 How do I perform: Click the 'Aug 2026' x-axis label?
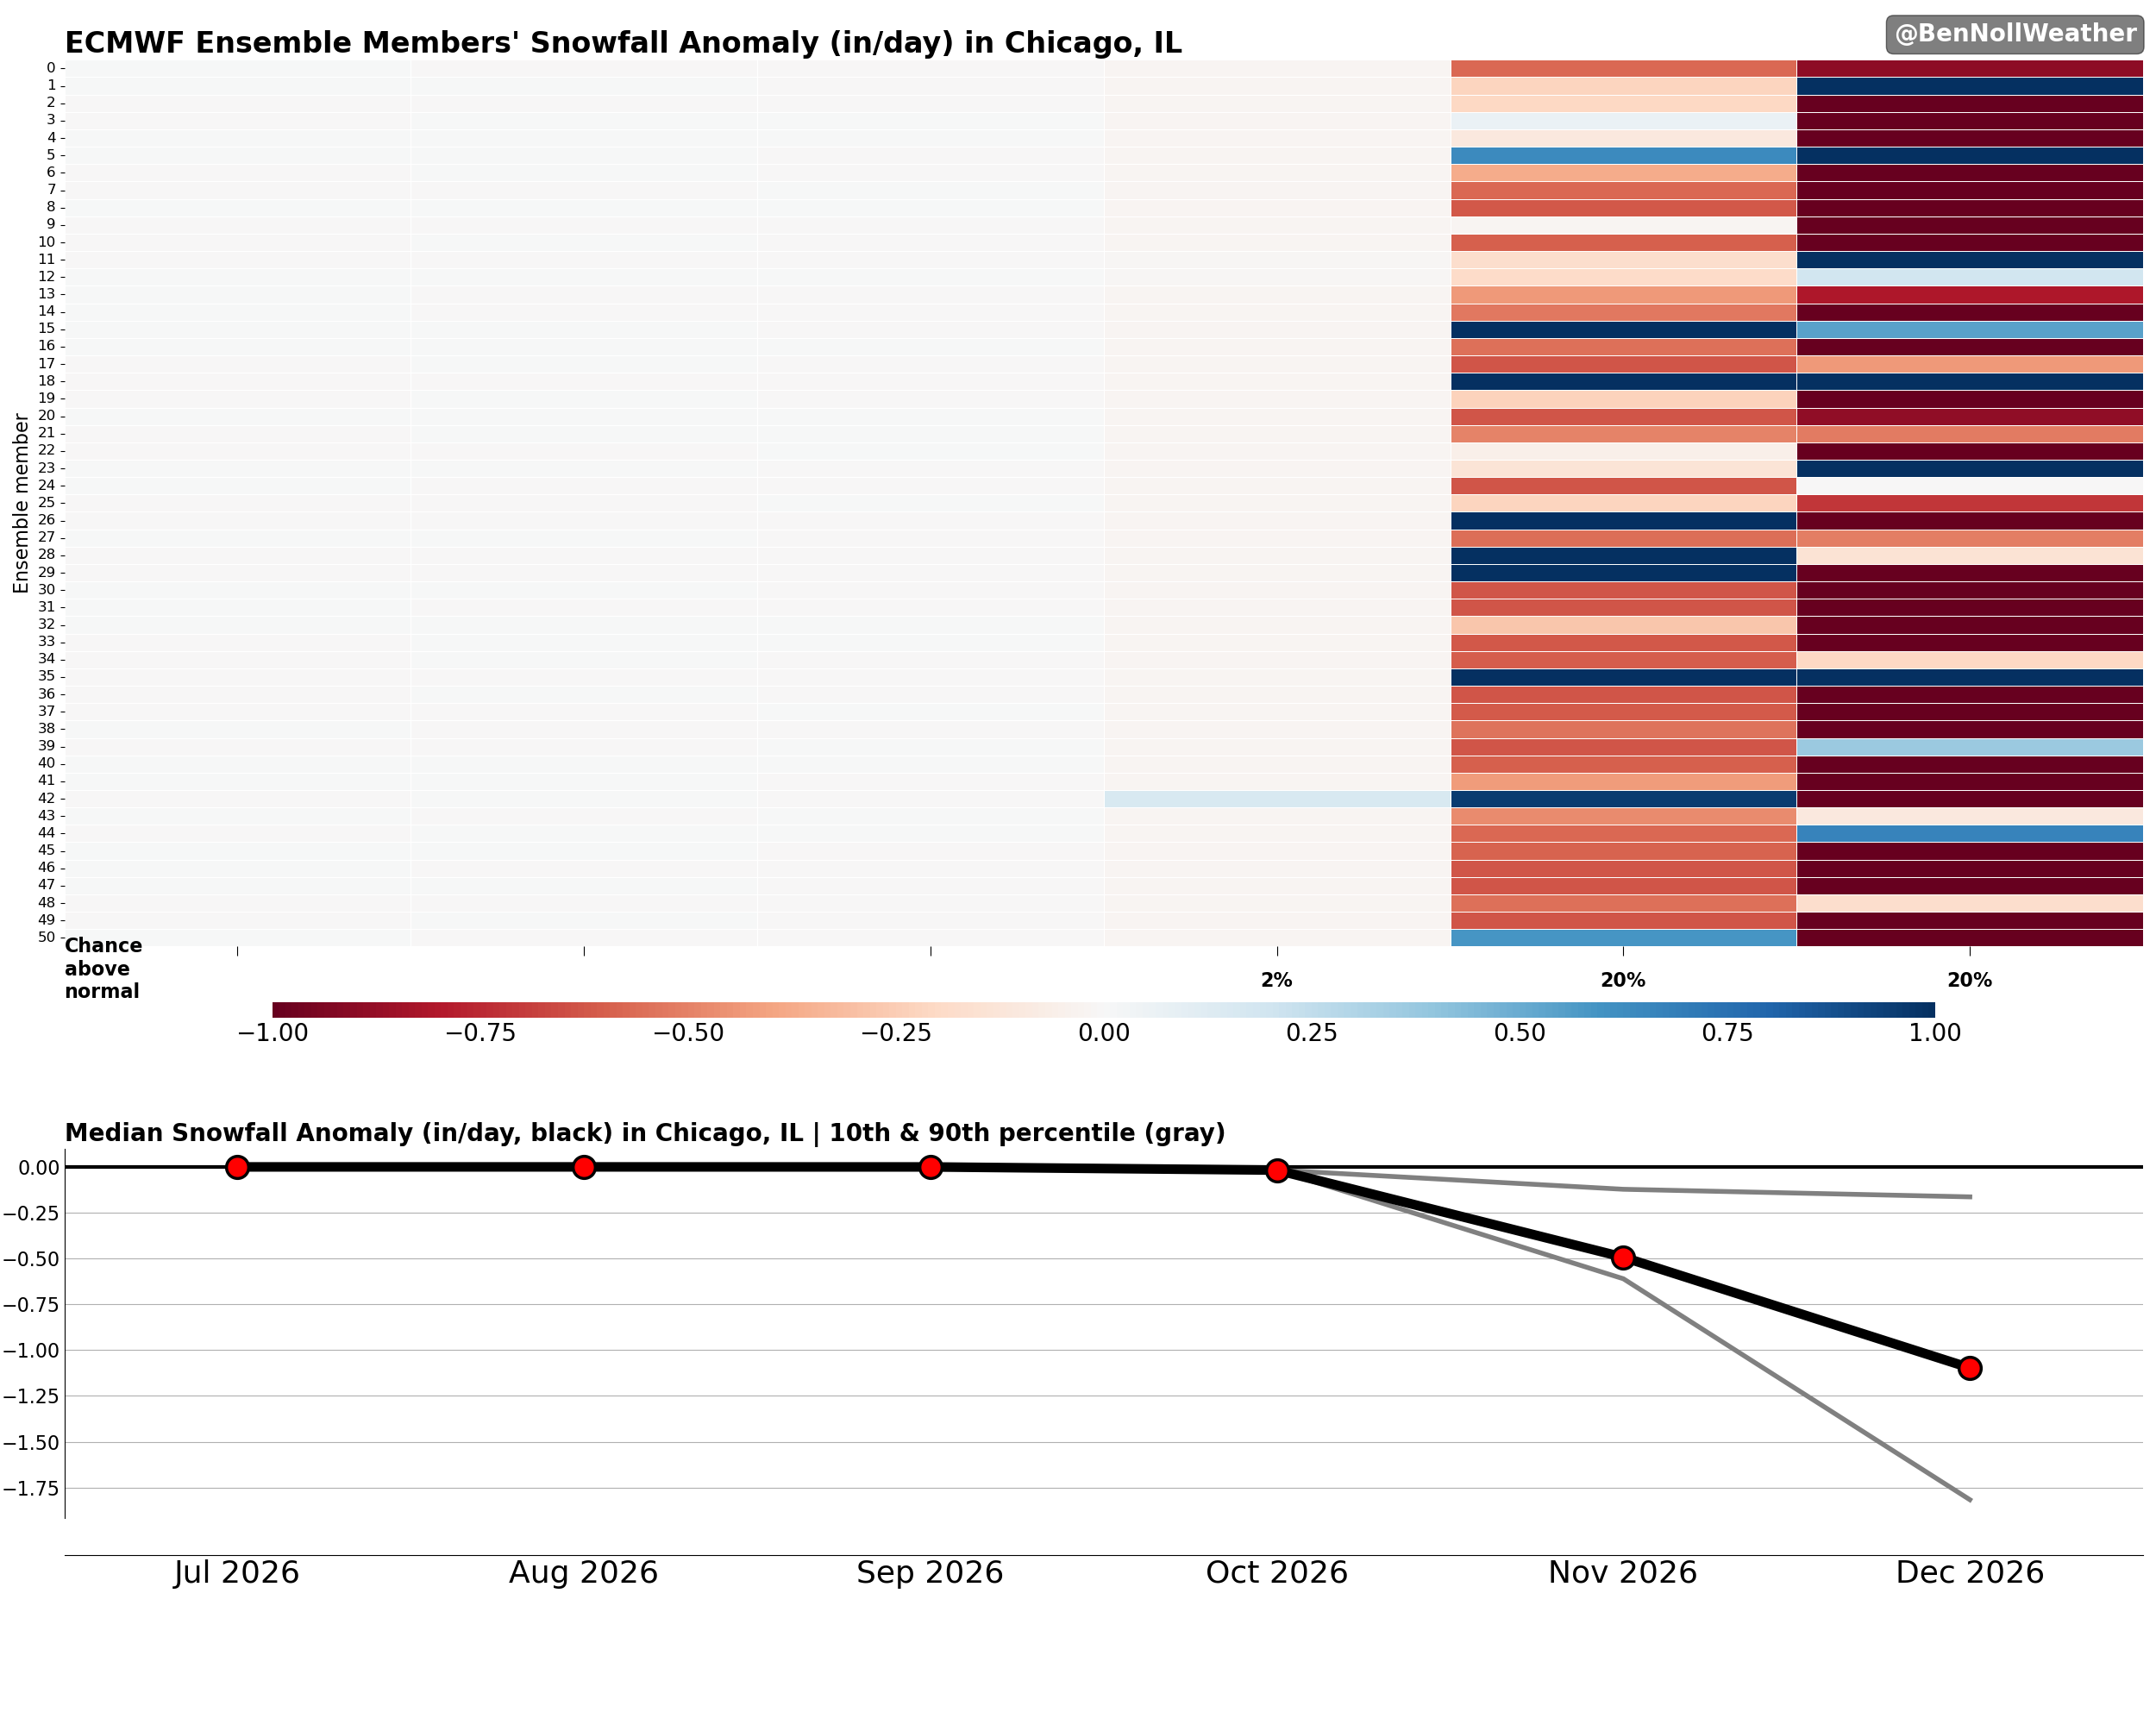pos(583,1573)
